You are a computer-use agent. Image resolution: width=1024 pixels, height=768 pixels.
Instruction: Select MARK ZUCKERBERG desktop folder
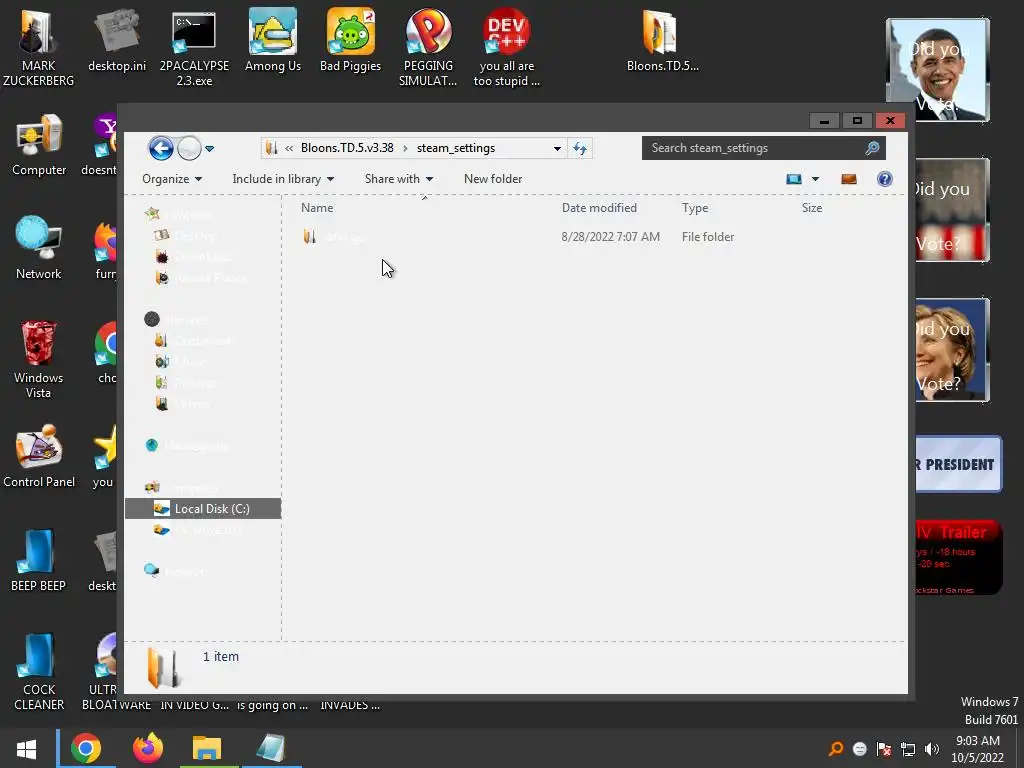click(39, 49)
